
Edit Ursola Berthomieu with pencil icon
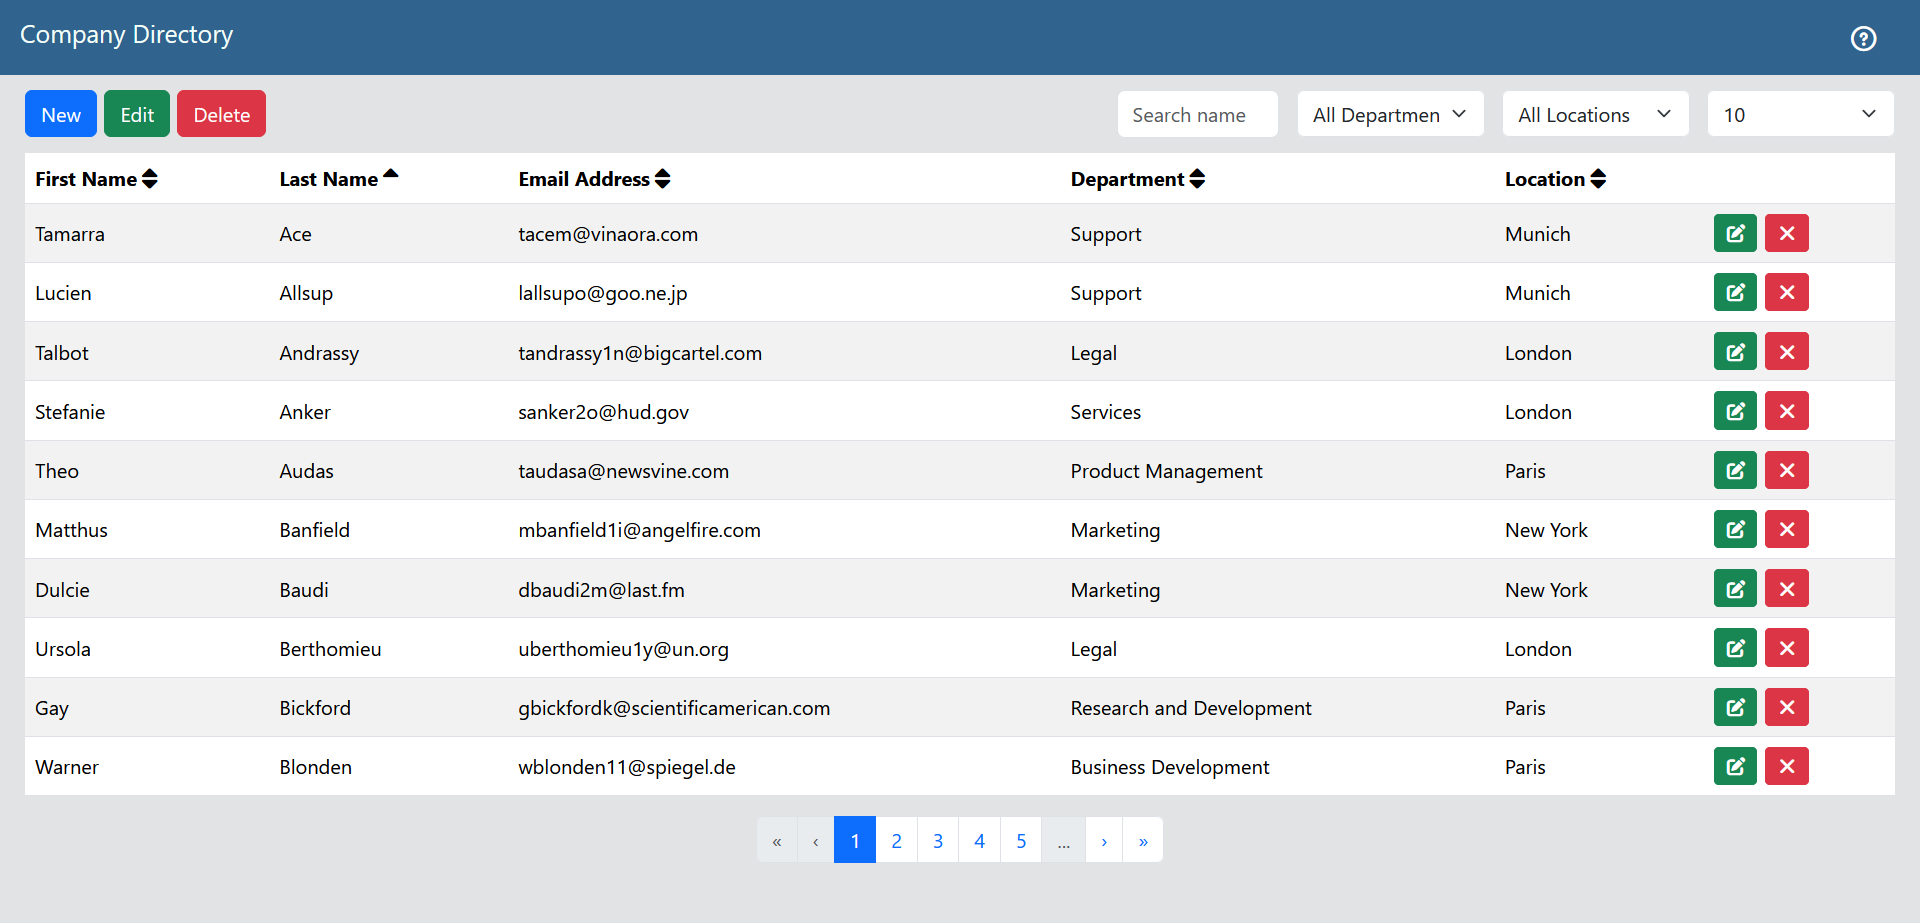tap(1735, 647)
